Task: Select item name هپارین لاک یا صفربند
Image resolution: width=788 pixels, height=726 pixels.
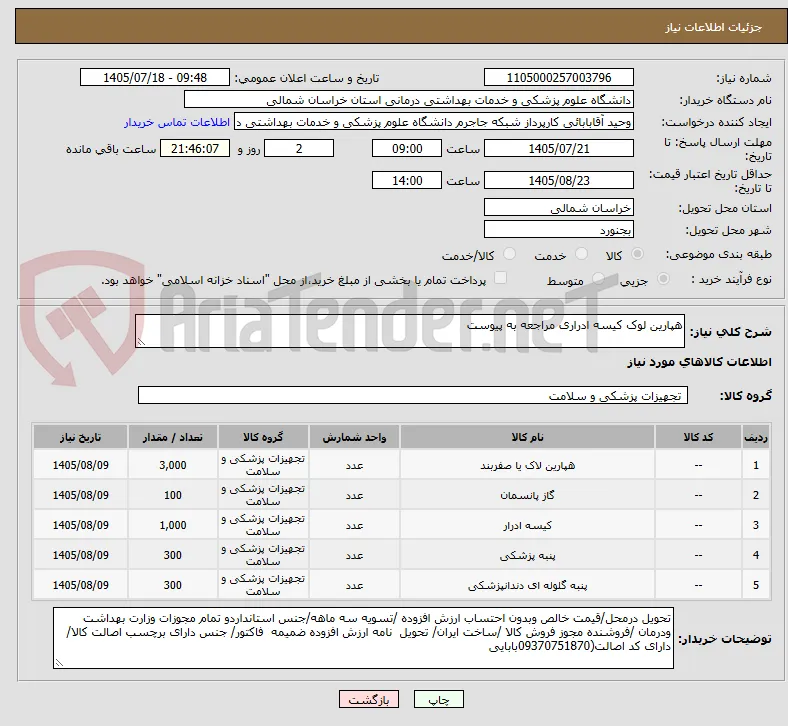Action: [x=528, y=466]
